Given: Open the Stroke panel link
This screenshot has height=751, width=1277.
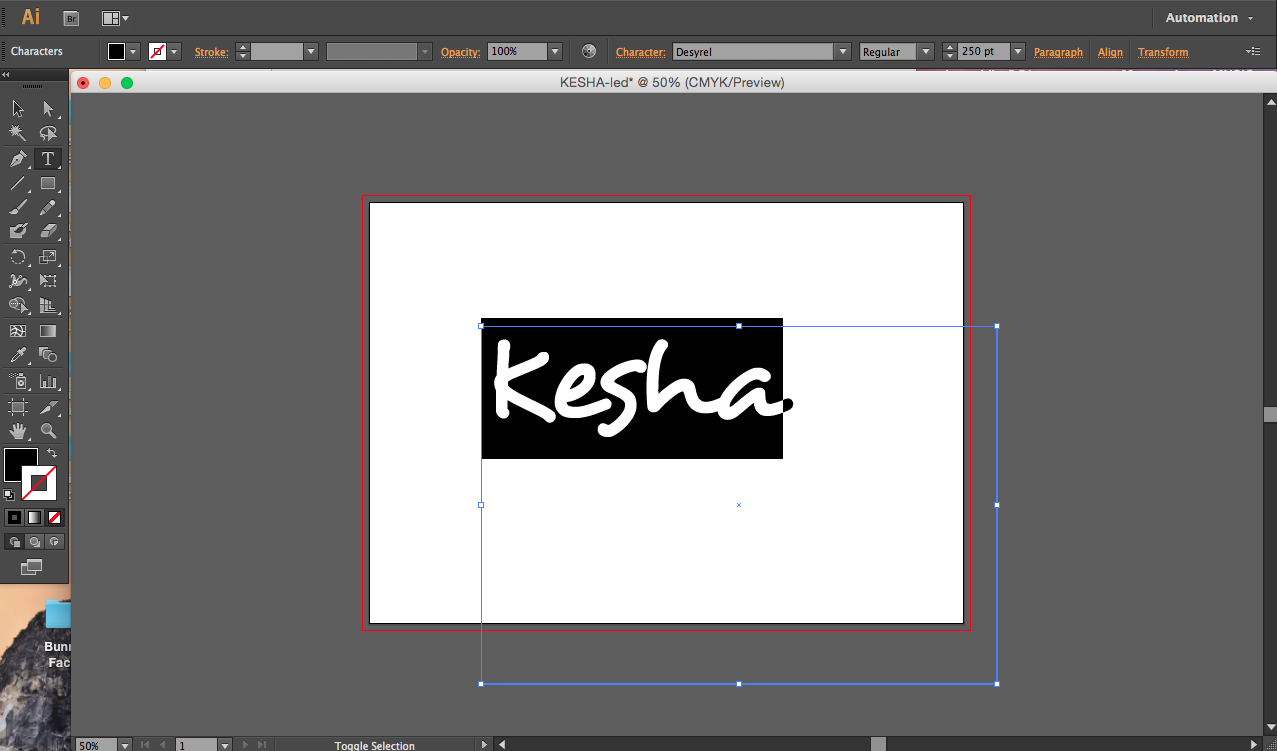Looking at the screenshot, I should pyautogui.click(x=211, y=52).
